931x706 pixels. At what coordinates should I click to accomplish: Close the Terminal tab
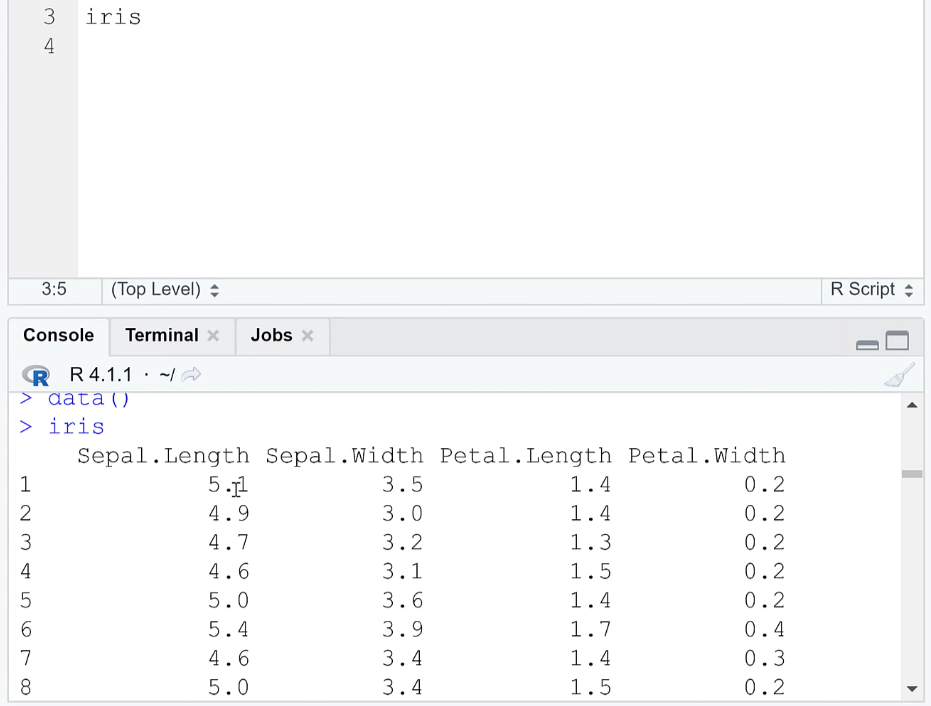(213, 335)
